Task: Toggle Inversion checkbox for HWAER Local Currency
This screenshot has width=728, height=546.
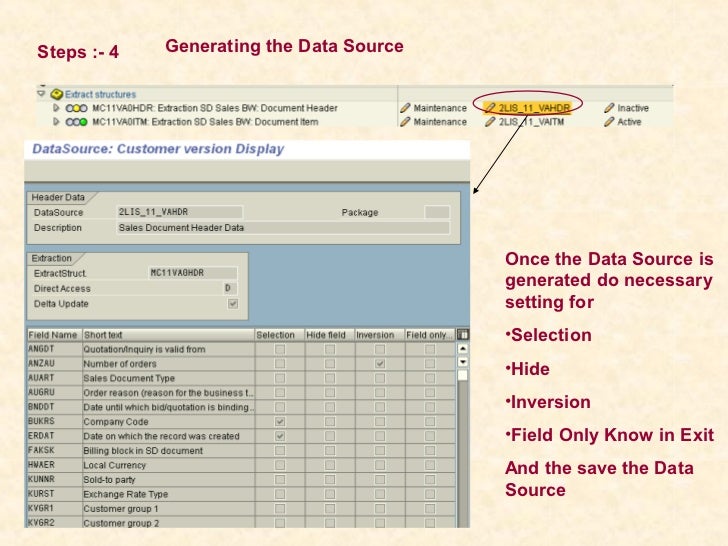Action: 380,465
